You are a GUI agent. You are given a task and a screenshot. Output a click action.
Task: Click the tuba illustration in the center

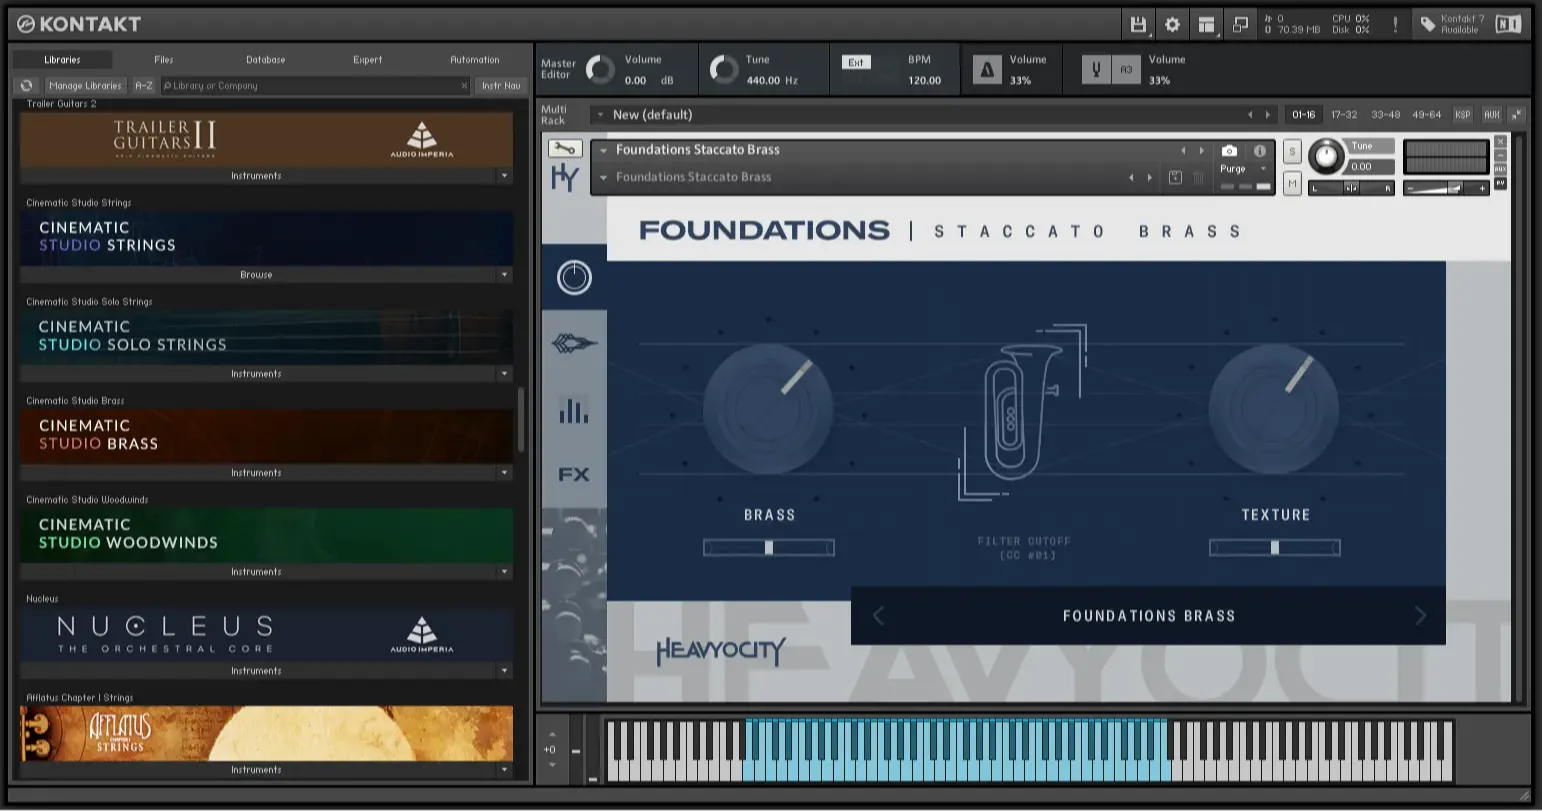coord(1022,411)
